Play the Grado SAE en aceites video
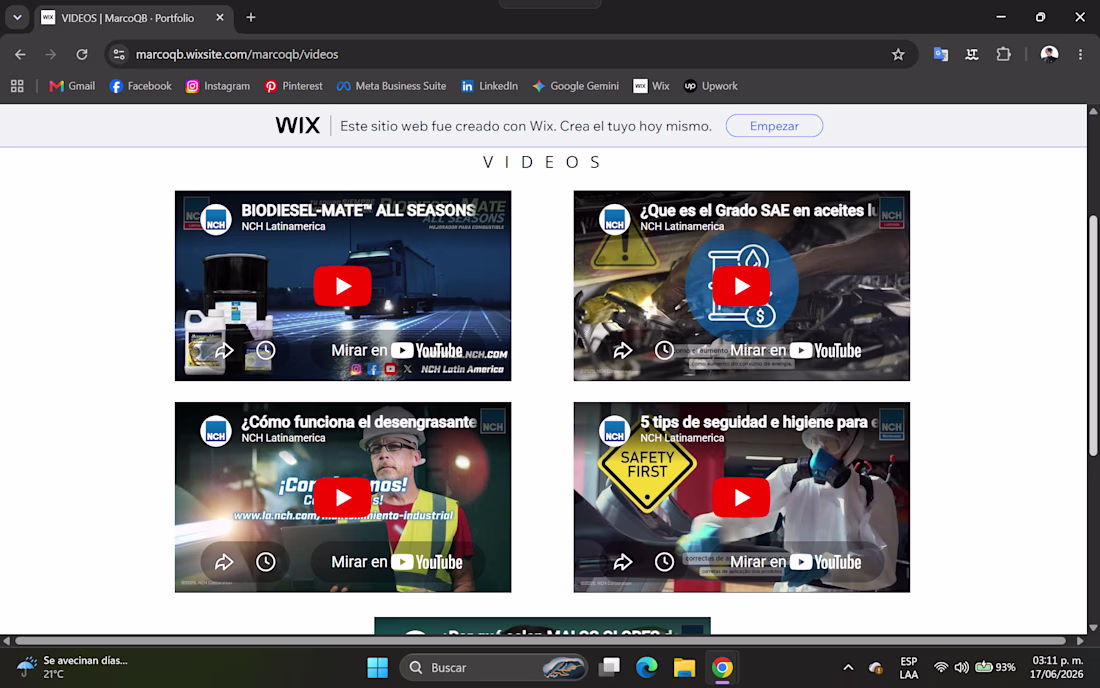This screenshot has width=1100, height=688. (742, 286)
